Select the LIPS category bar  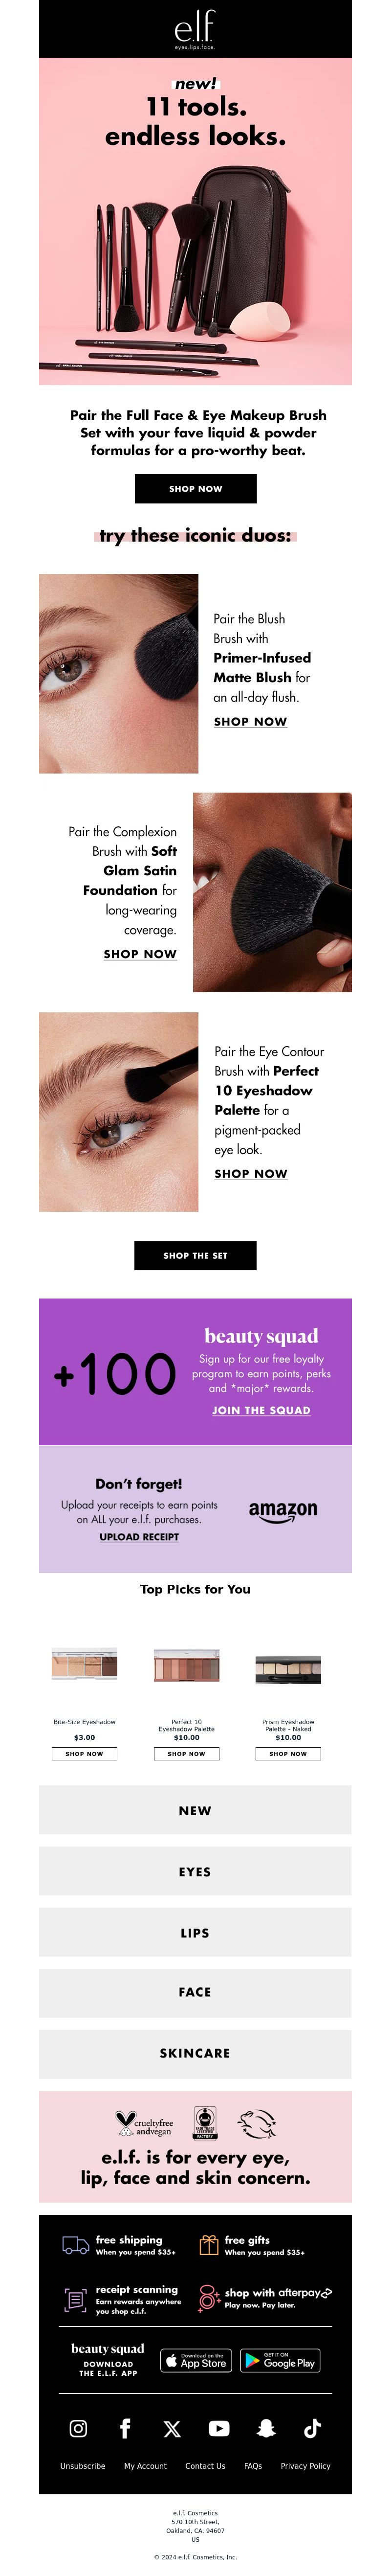(x=195, y=1932)
